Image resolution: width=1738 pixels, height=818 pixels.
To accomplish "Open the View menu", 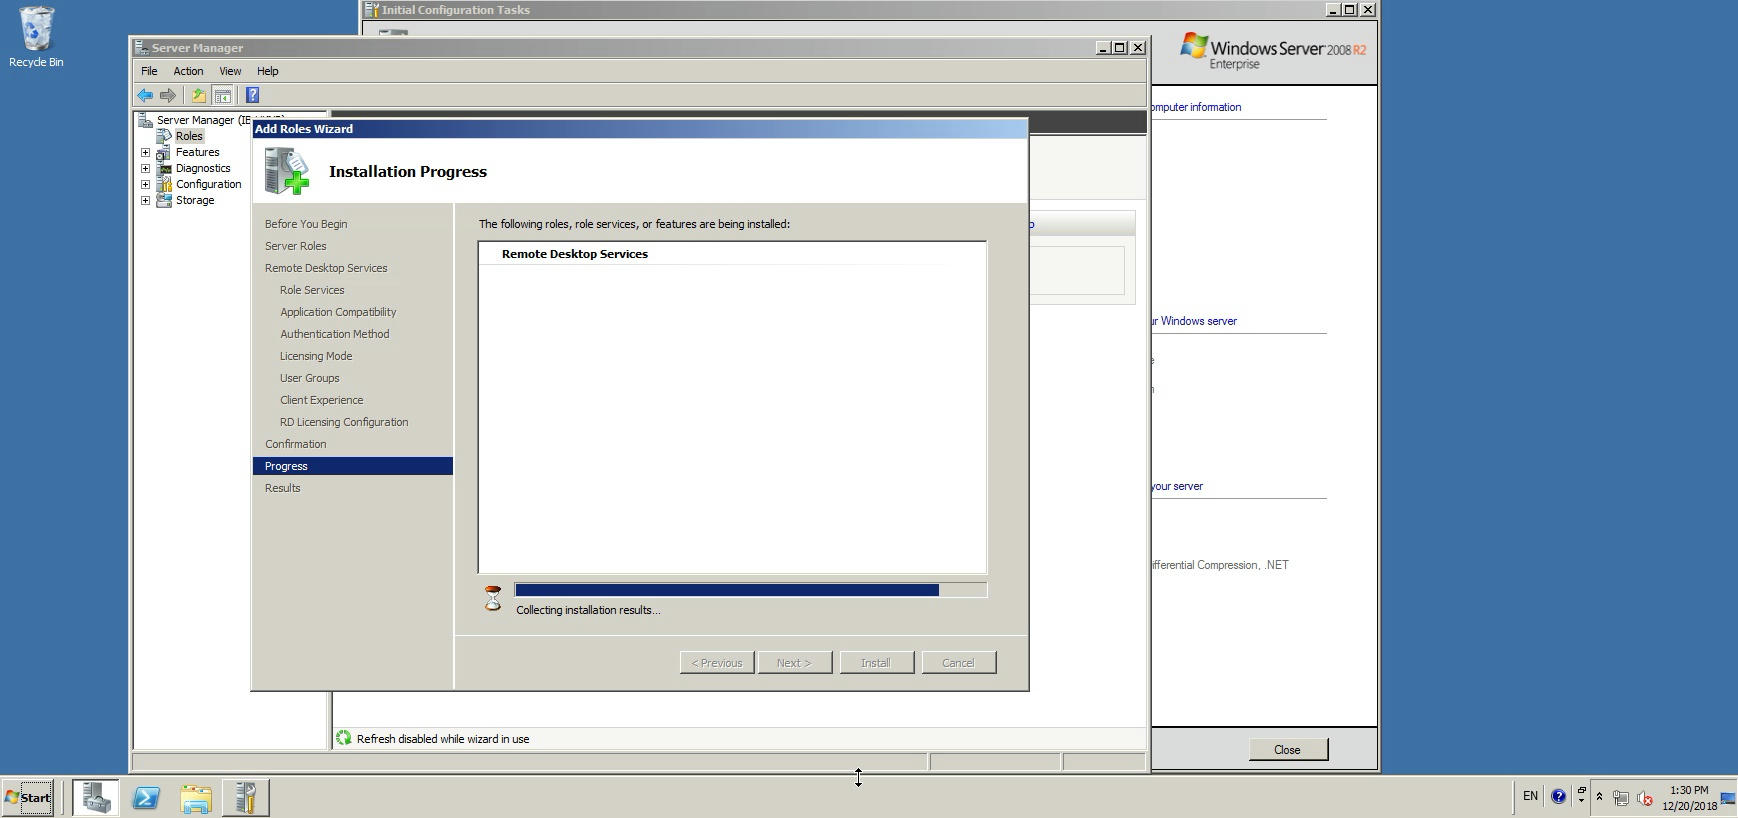I will click(230, 71).
